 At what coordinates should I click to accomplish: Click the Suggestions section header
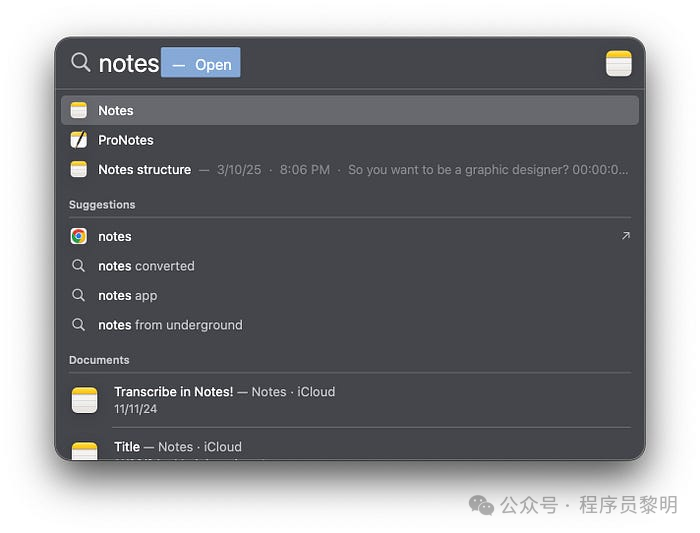click(102, 204)
